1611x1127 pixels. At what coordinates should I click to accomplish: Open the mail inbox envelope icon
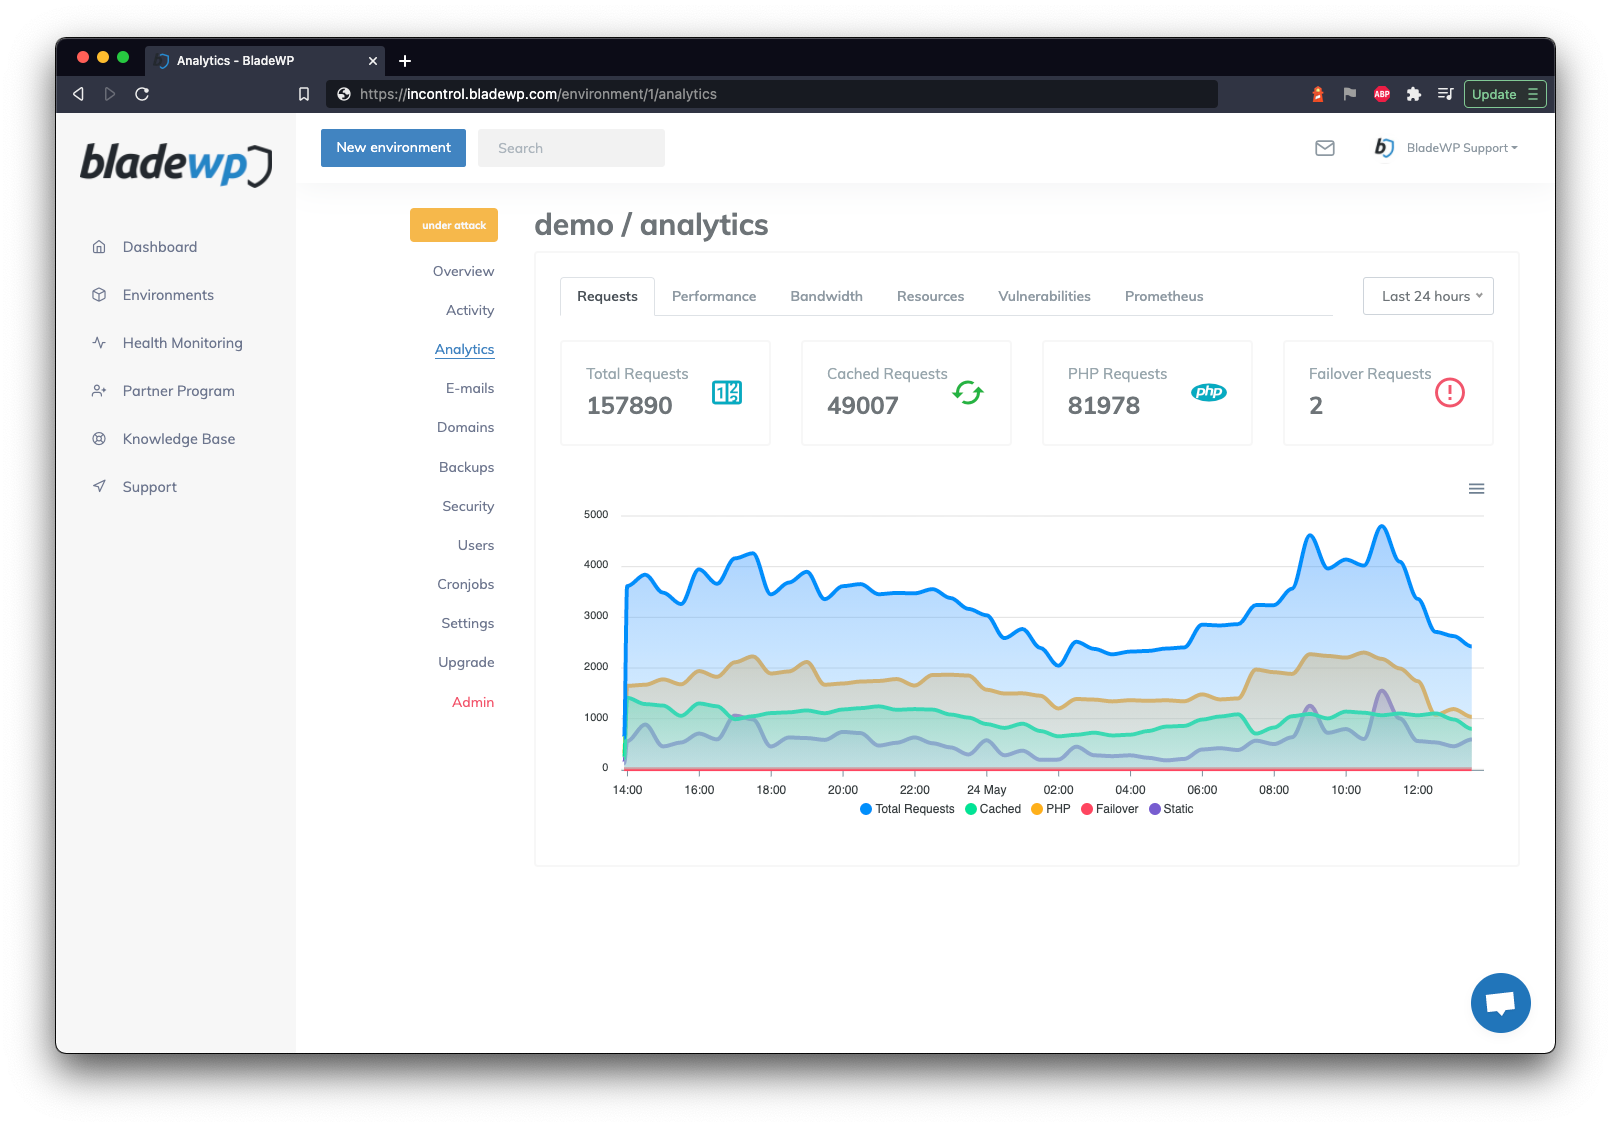(x=1324, y=148)
